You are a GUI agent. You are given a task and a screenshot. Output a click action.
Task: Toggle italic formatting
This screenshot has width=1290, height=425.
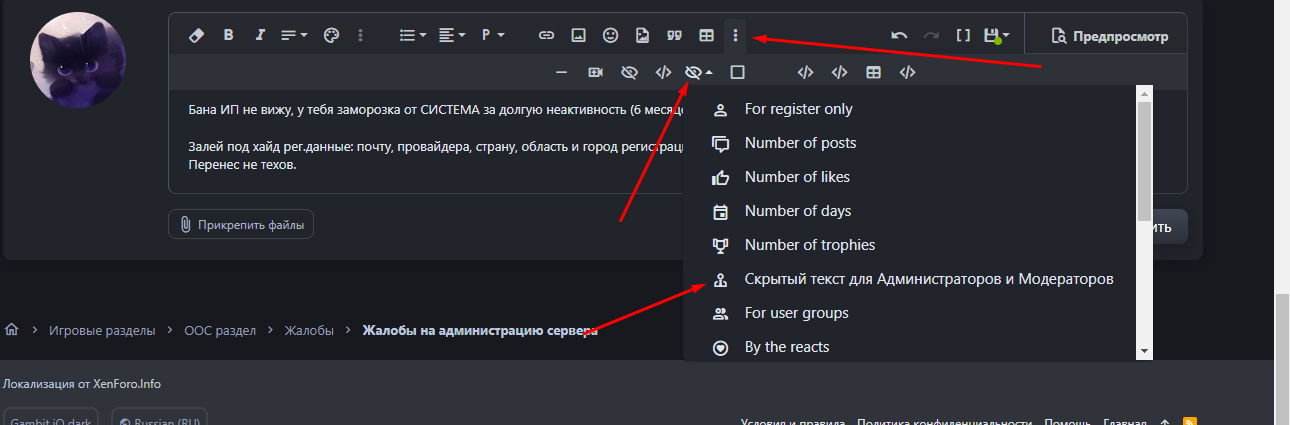pos(260,35)
